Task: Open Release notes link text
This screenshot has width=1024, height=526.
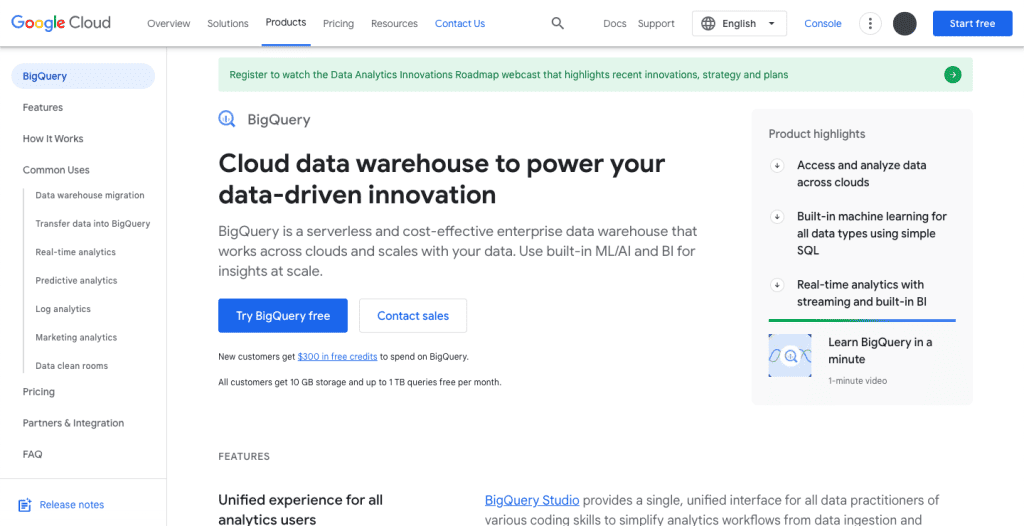Action: click(72, 504)
